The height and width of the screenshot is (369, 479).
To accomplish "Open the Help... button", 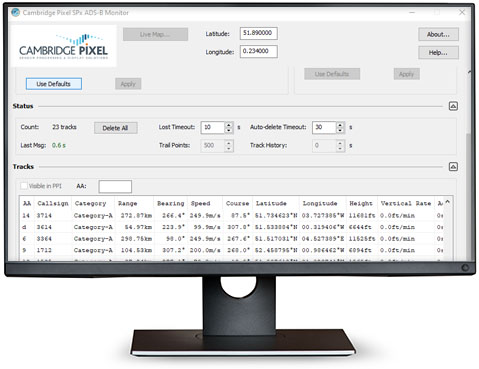I will (438, 52).
